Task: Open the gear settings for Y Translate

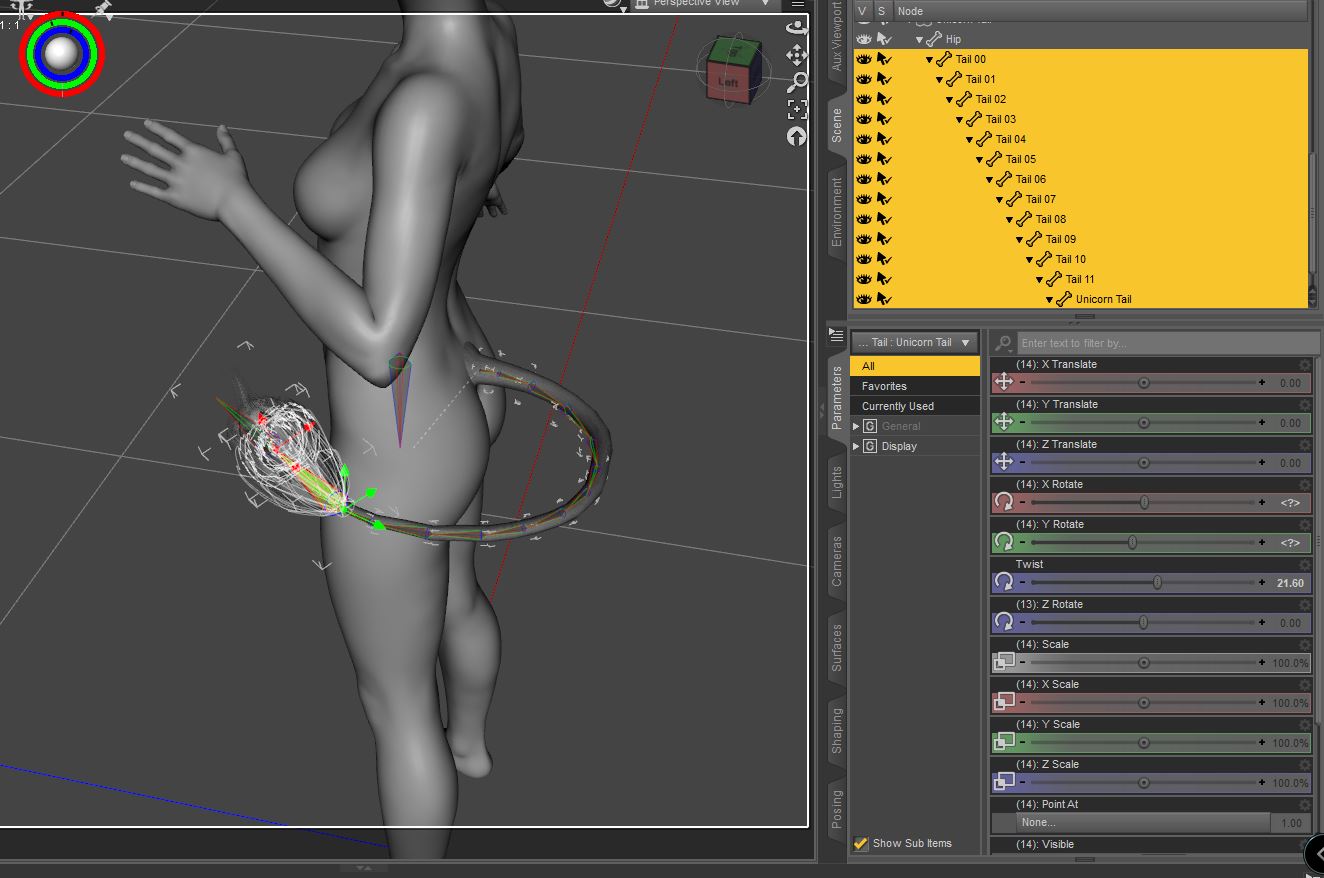Action: pos(1304,405)
